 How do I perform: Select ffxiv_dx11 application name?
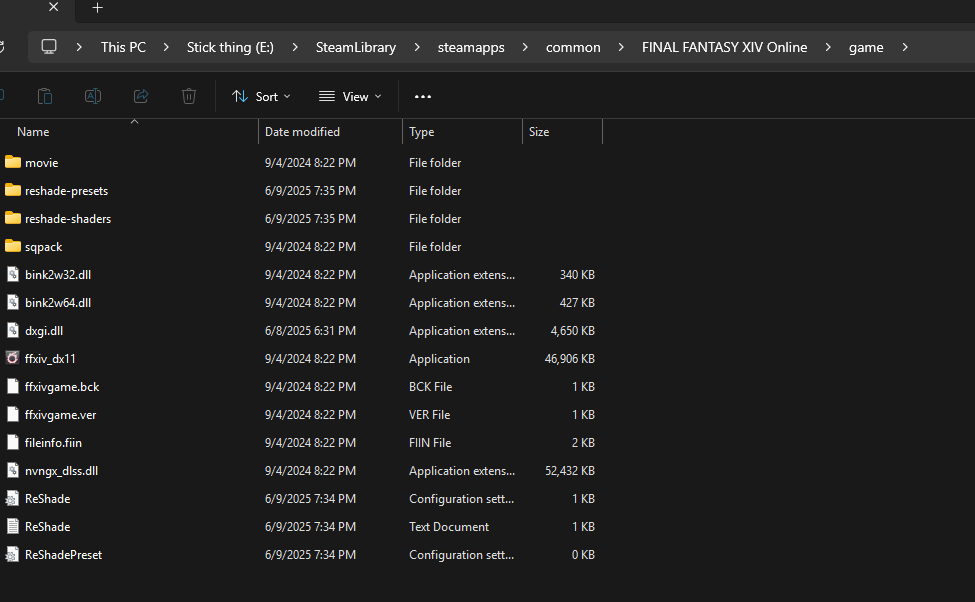(50, 359)
